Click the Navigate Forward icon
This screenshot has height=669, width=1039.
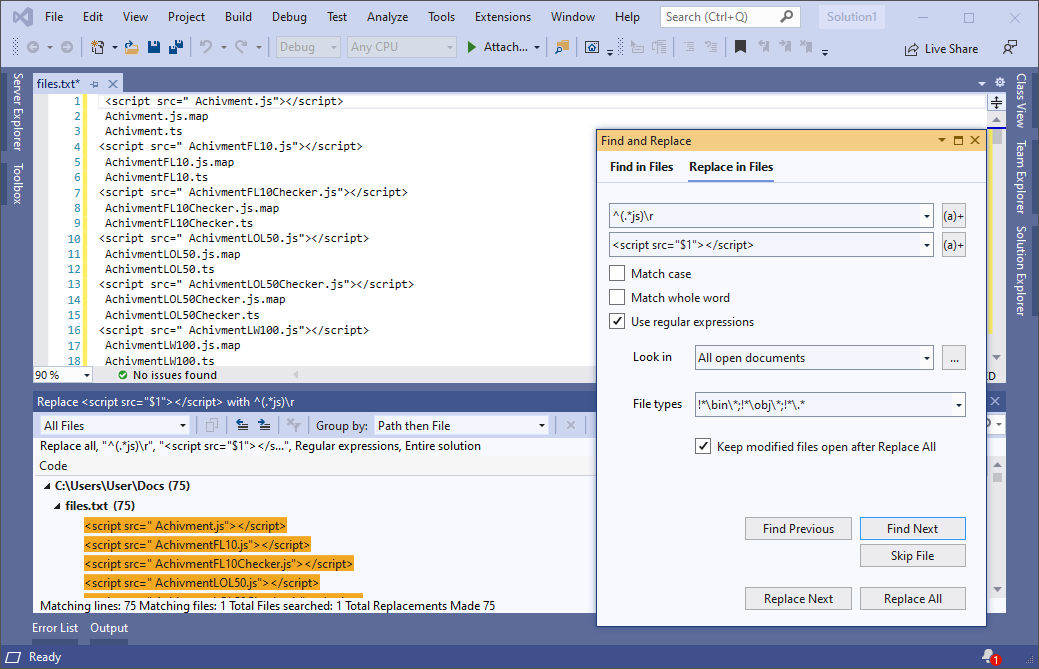click(67, 47)
